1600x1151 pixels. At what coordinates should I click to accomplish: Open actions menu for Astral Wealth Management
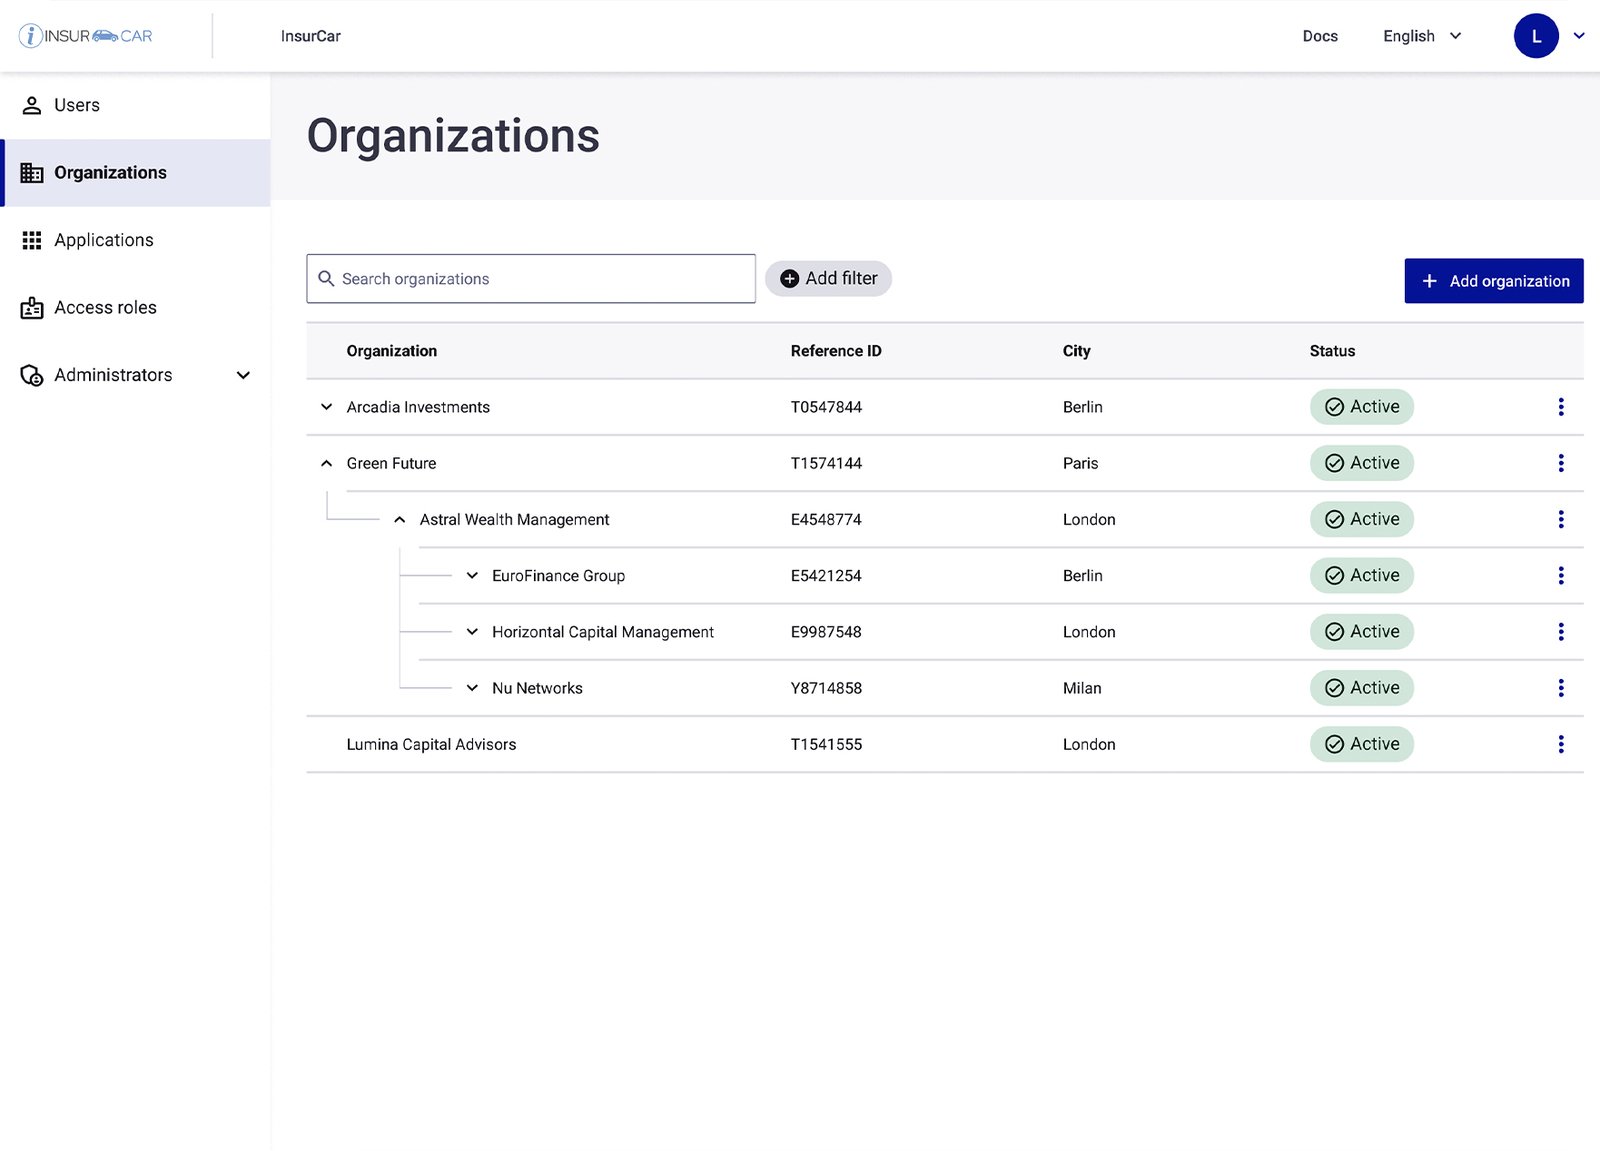(x=1560, y=519)
